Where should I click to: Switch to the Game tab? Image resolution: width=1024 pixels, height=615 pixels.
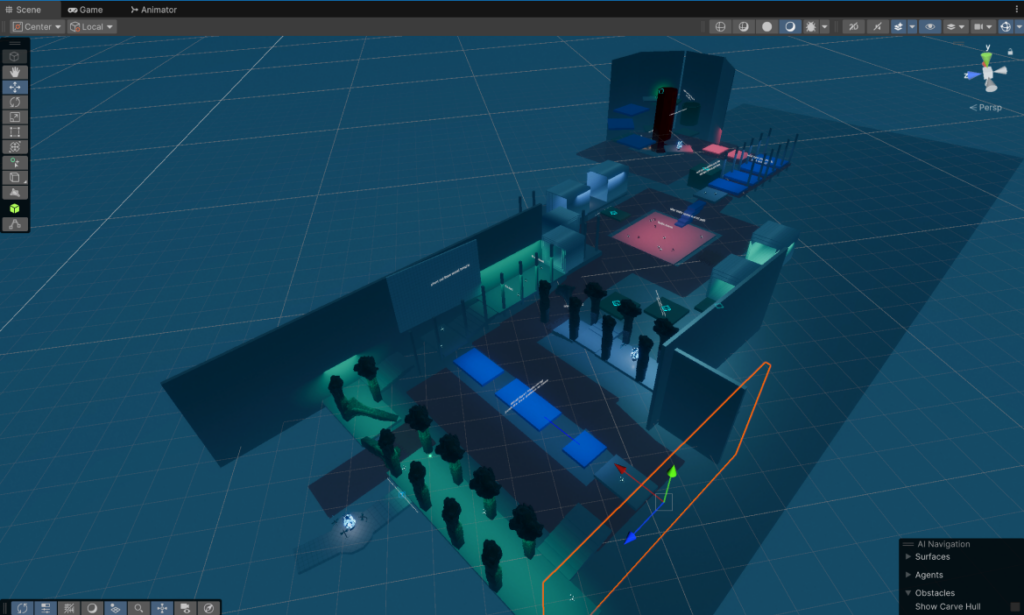click(x=86, y=9)
